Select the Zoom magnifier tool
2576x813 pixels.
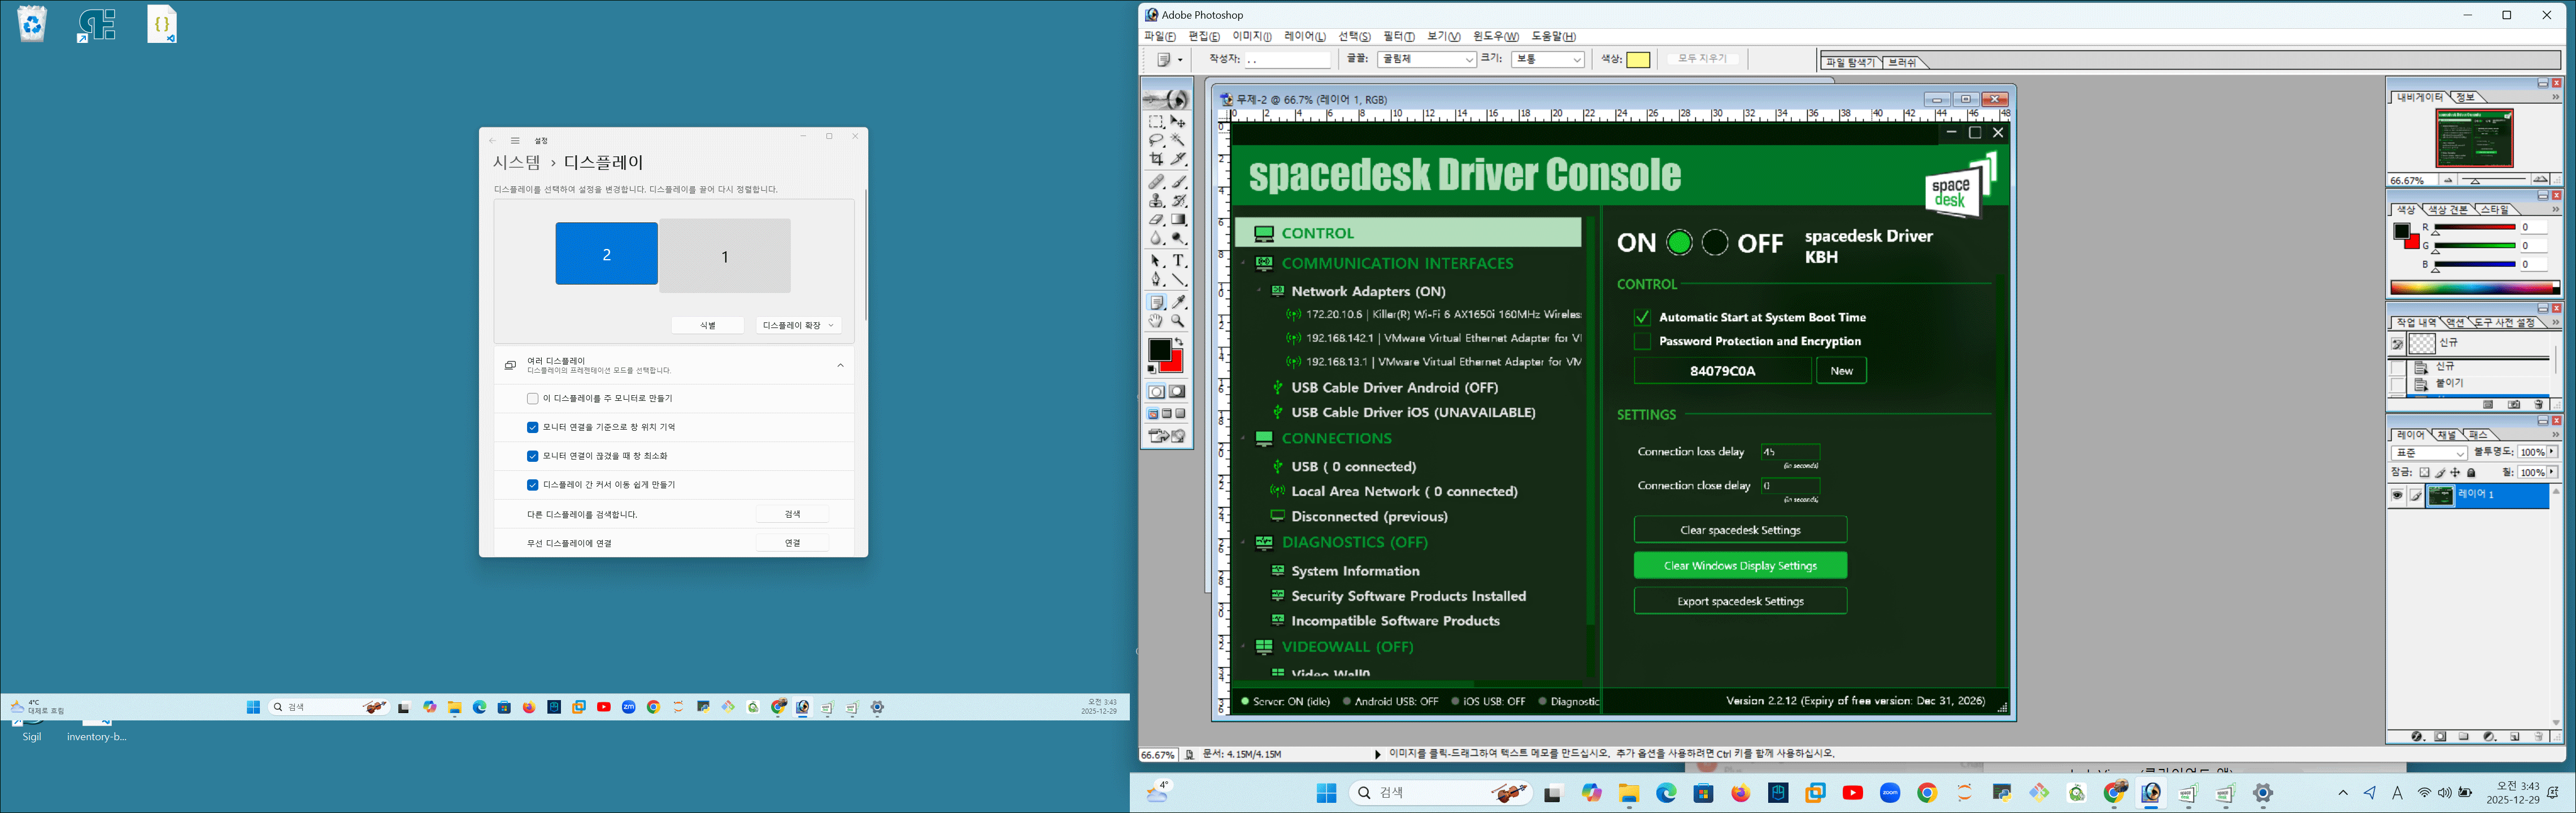1179,321
